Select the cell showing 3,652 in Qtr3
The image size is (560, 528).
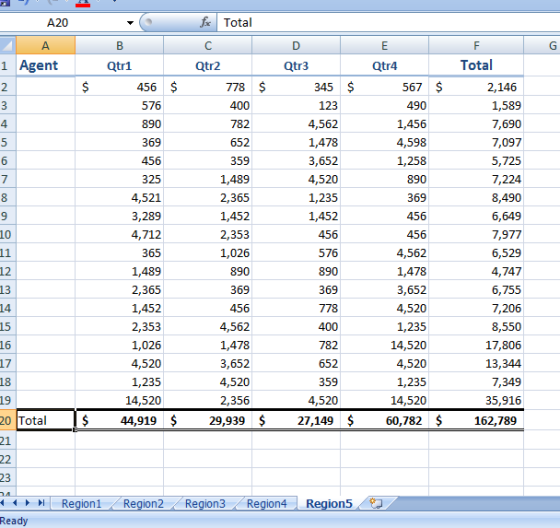(x=296, y=161)
